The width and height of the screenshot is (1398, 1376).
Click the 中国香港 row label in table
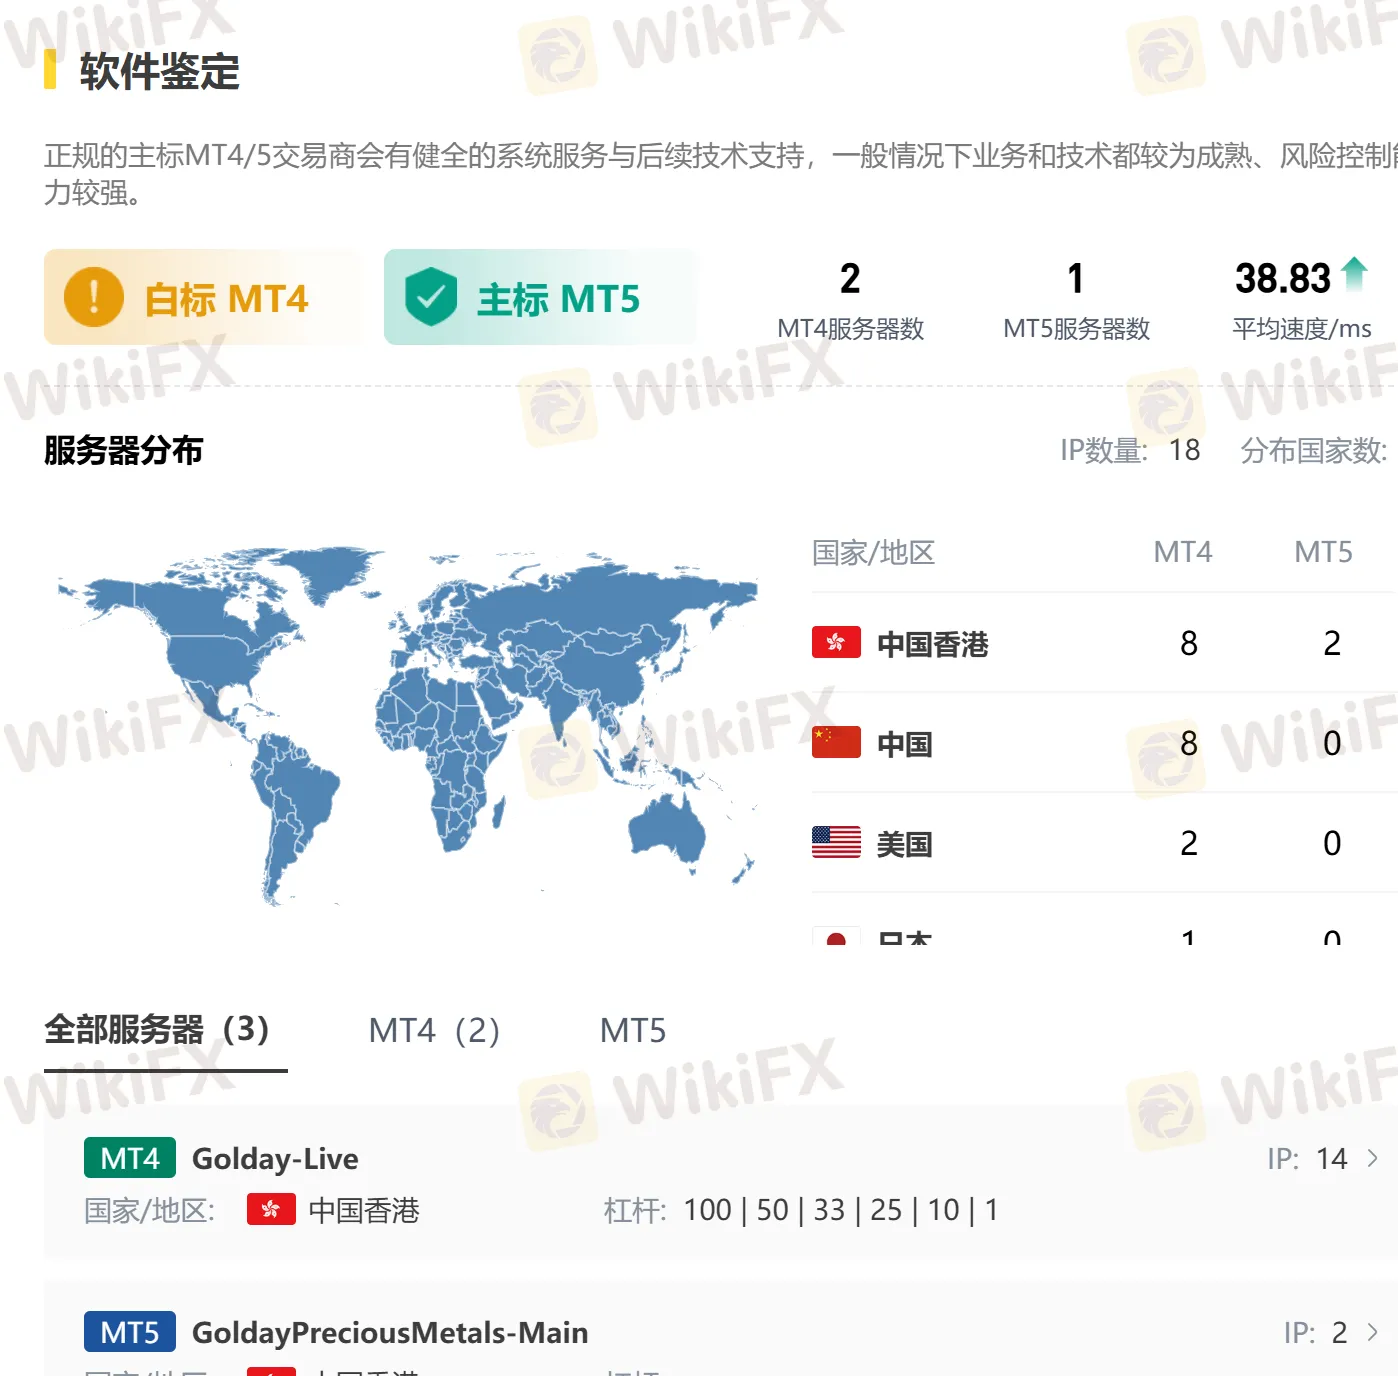point(933,644)
